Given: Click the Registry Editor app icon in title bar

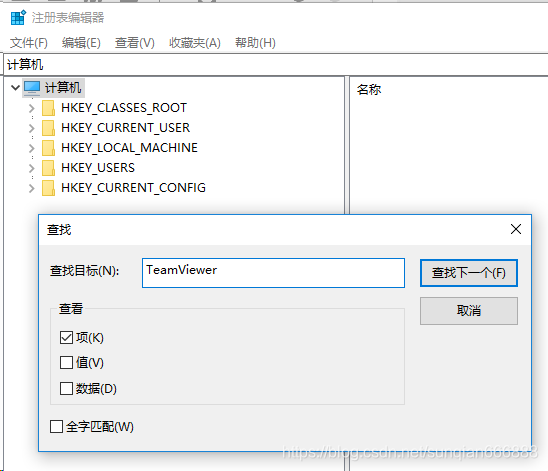Looking at the screenshot, I should (18, 17).
